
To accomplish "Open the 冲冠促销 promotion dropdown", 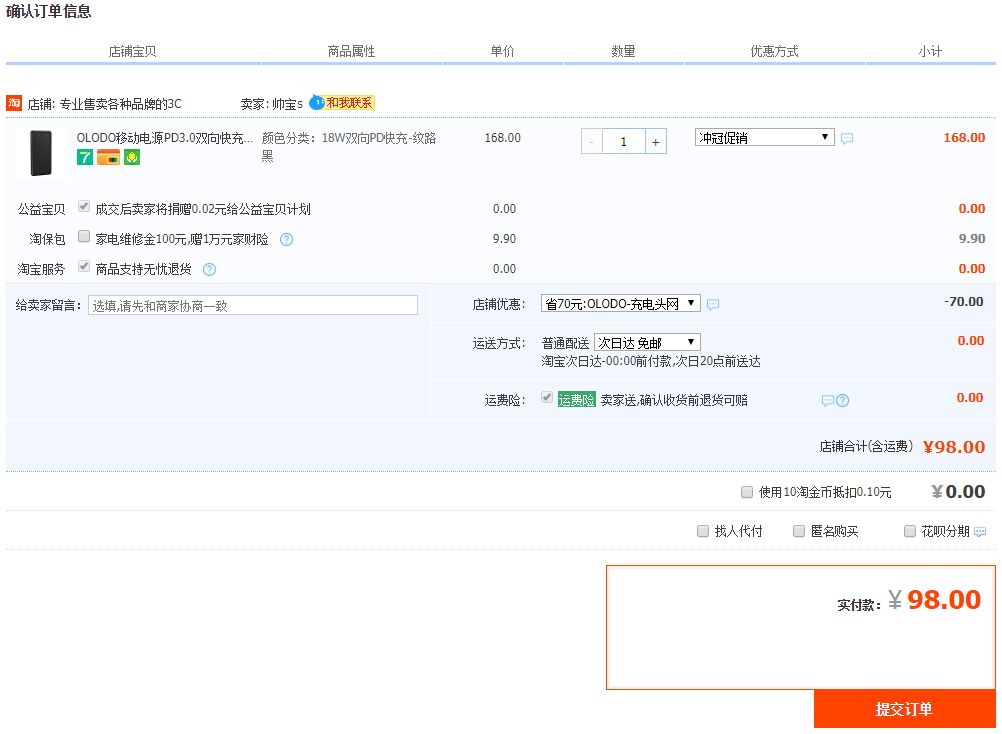I will (764, 137).
